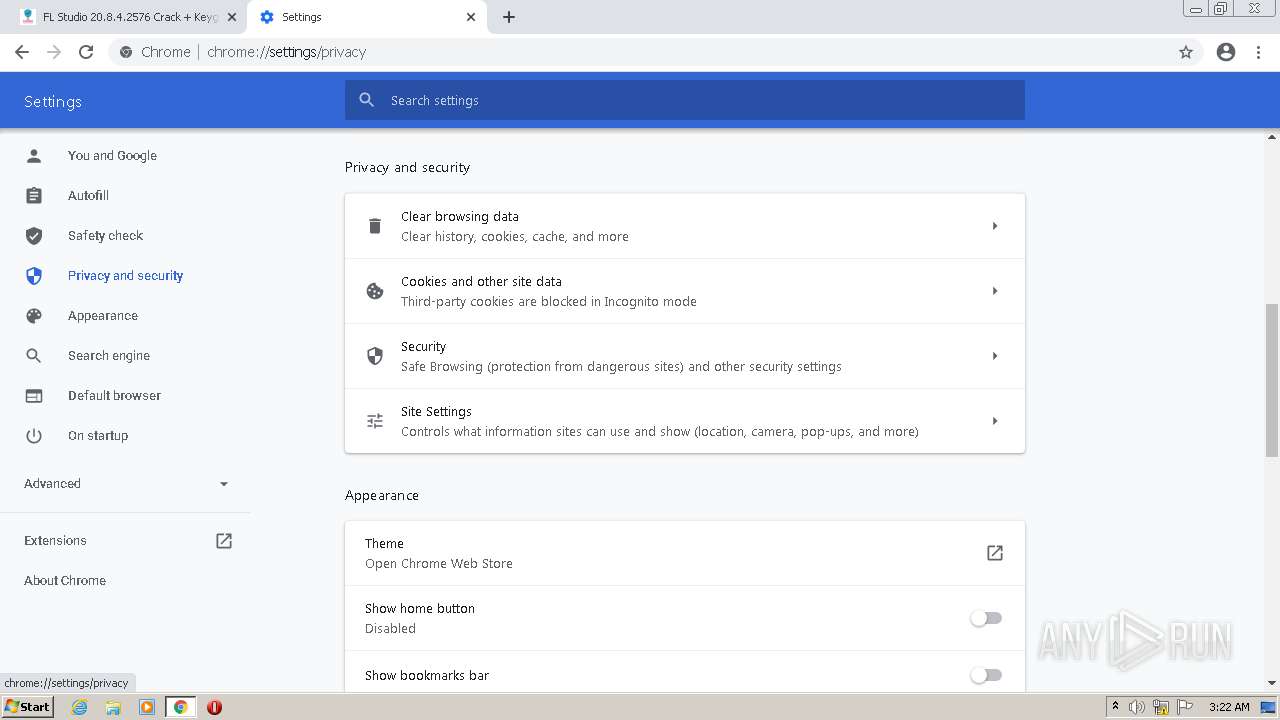Viewport: 1280px width, 720px height.
Task: Click the search icon for Search engine
Action: (34, 355)
